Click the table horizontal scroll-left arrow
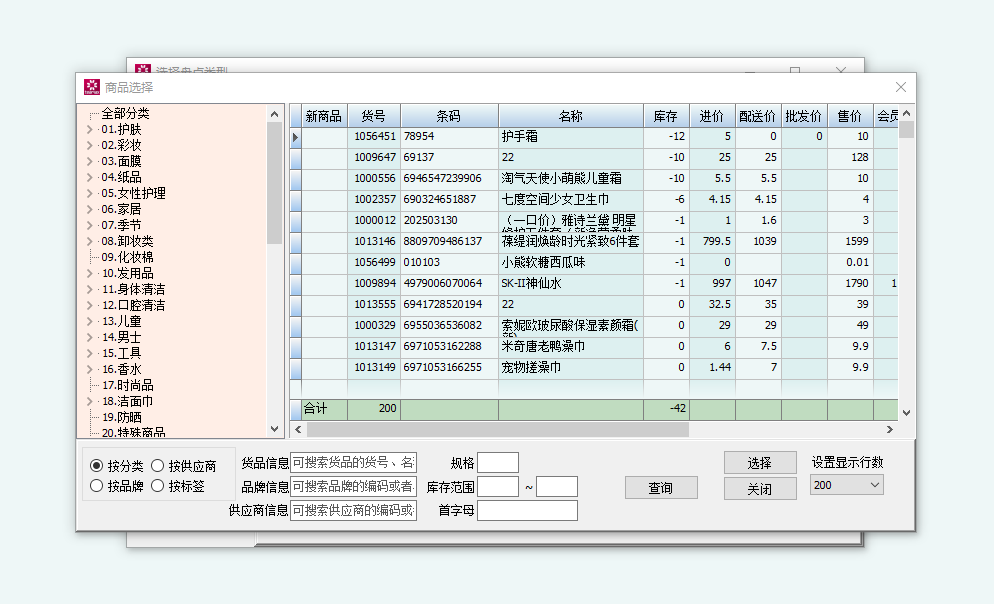This screenshot has height=604, width=994. [299, 430]
